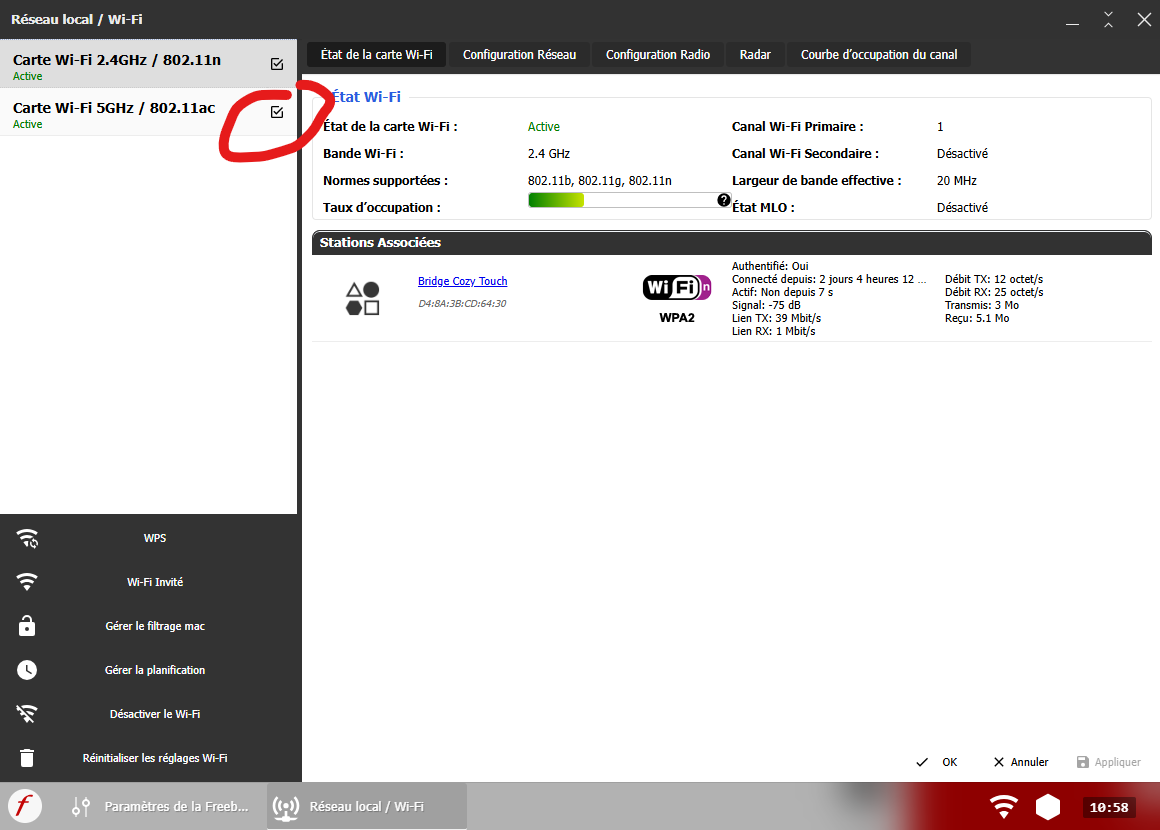Screen dimensions: 1160x830
Task: Toggle the 2.4GHz Wi-Fi card checkbox
Action: tap(277, 64)
